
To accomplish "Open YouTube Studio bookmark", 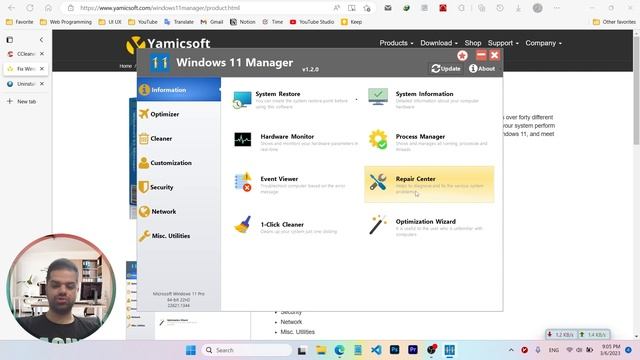I will tap(312, 22).
